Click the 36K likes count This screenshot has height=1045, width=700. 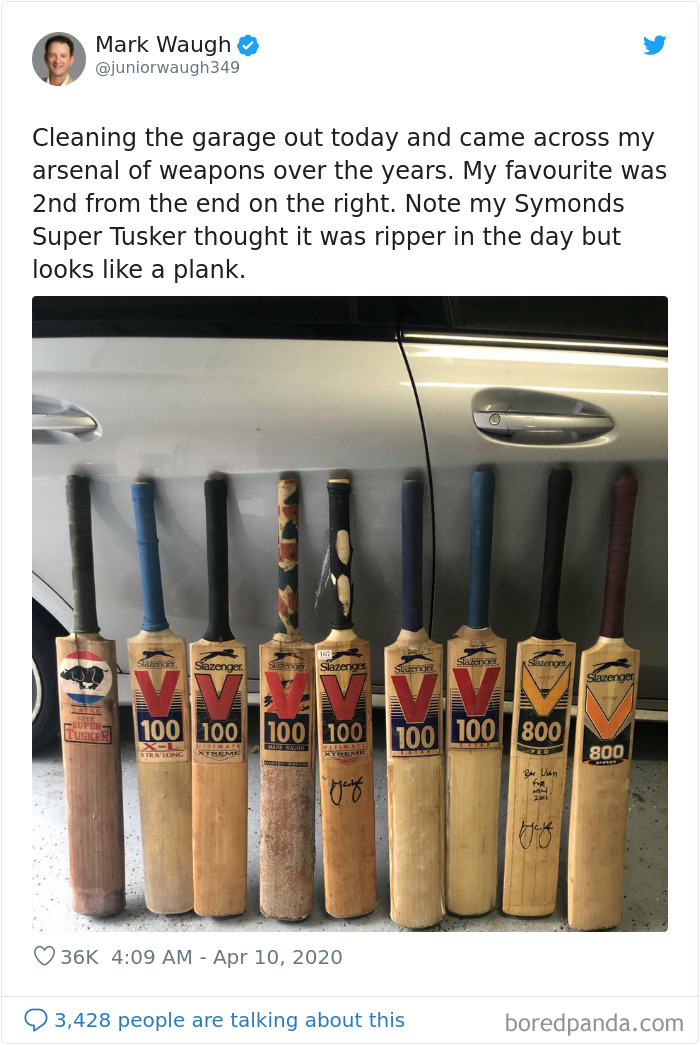click(x=79, y=957)
